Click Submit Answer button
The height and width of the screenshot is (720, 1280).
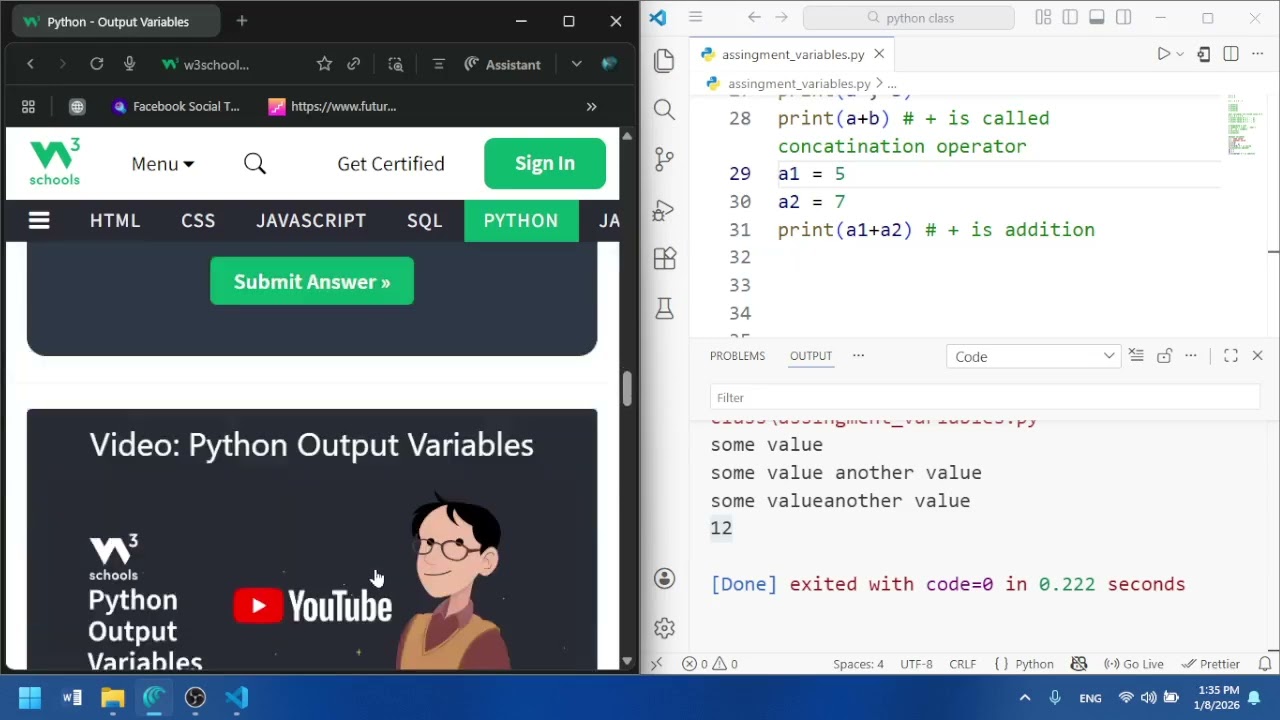pyautogui.click(x=312, y=282)
